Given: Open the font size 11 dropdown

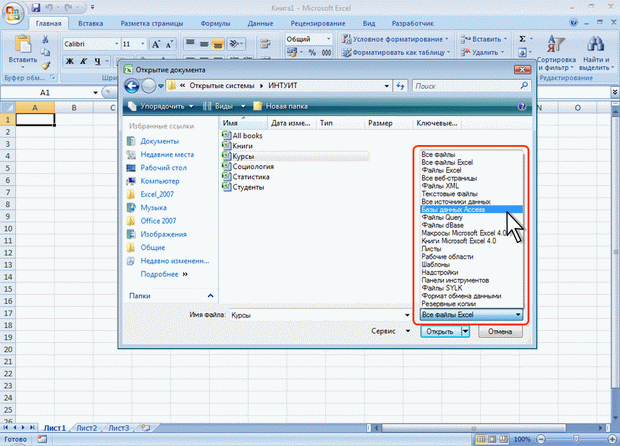Looking at the screenshot, I should (143, 44).
